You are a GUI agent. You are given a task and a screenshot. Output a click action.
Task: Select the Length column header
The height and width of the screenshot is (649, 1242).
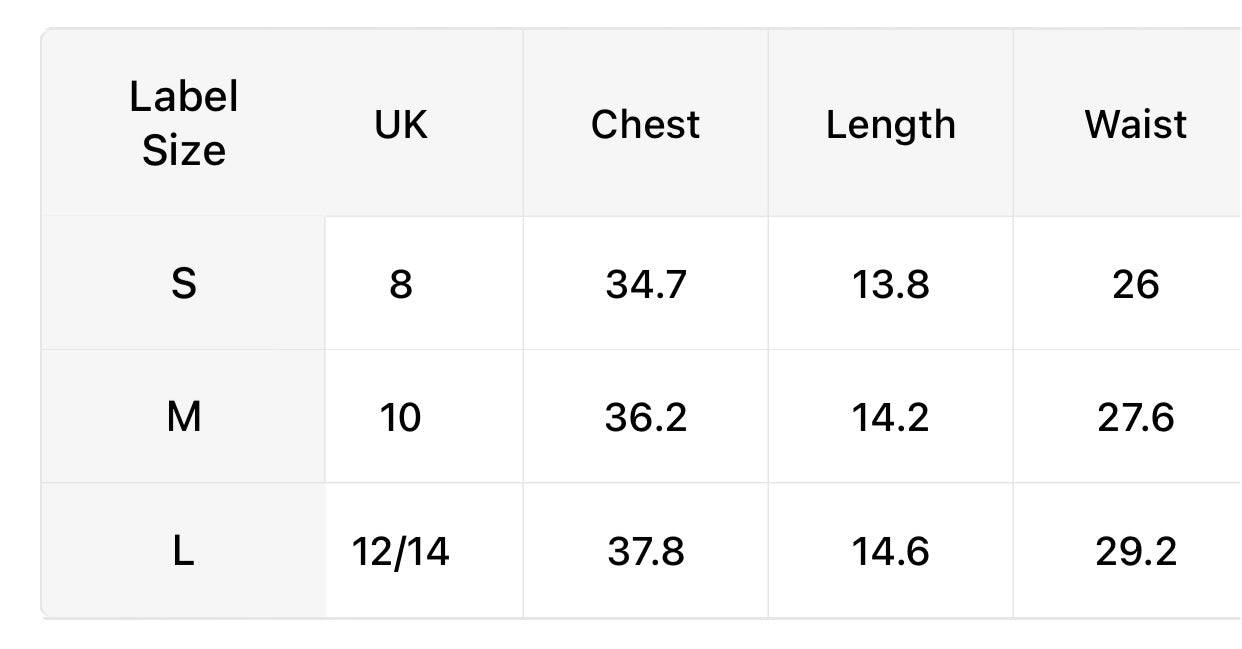(890, 124)
